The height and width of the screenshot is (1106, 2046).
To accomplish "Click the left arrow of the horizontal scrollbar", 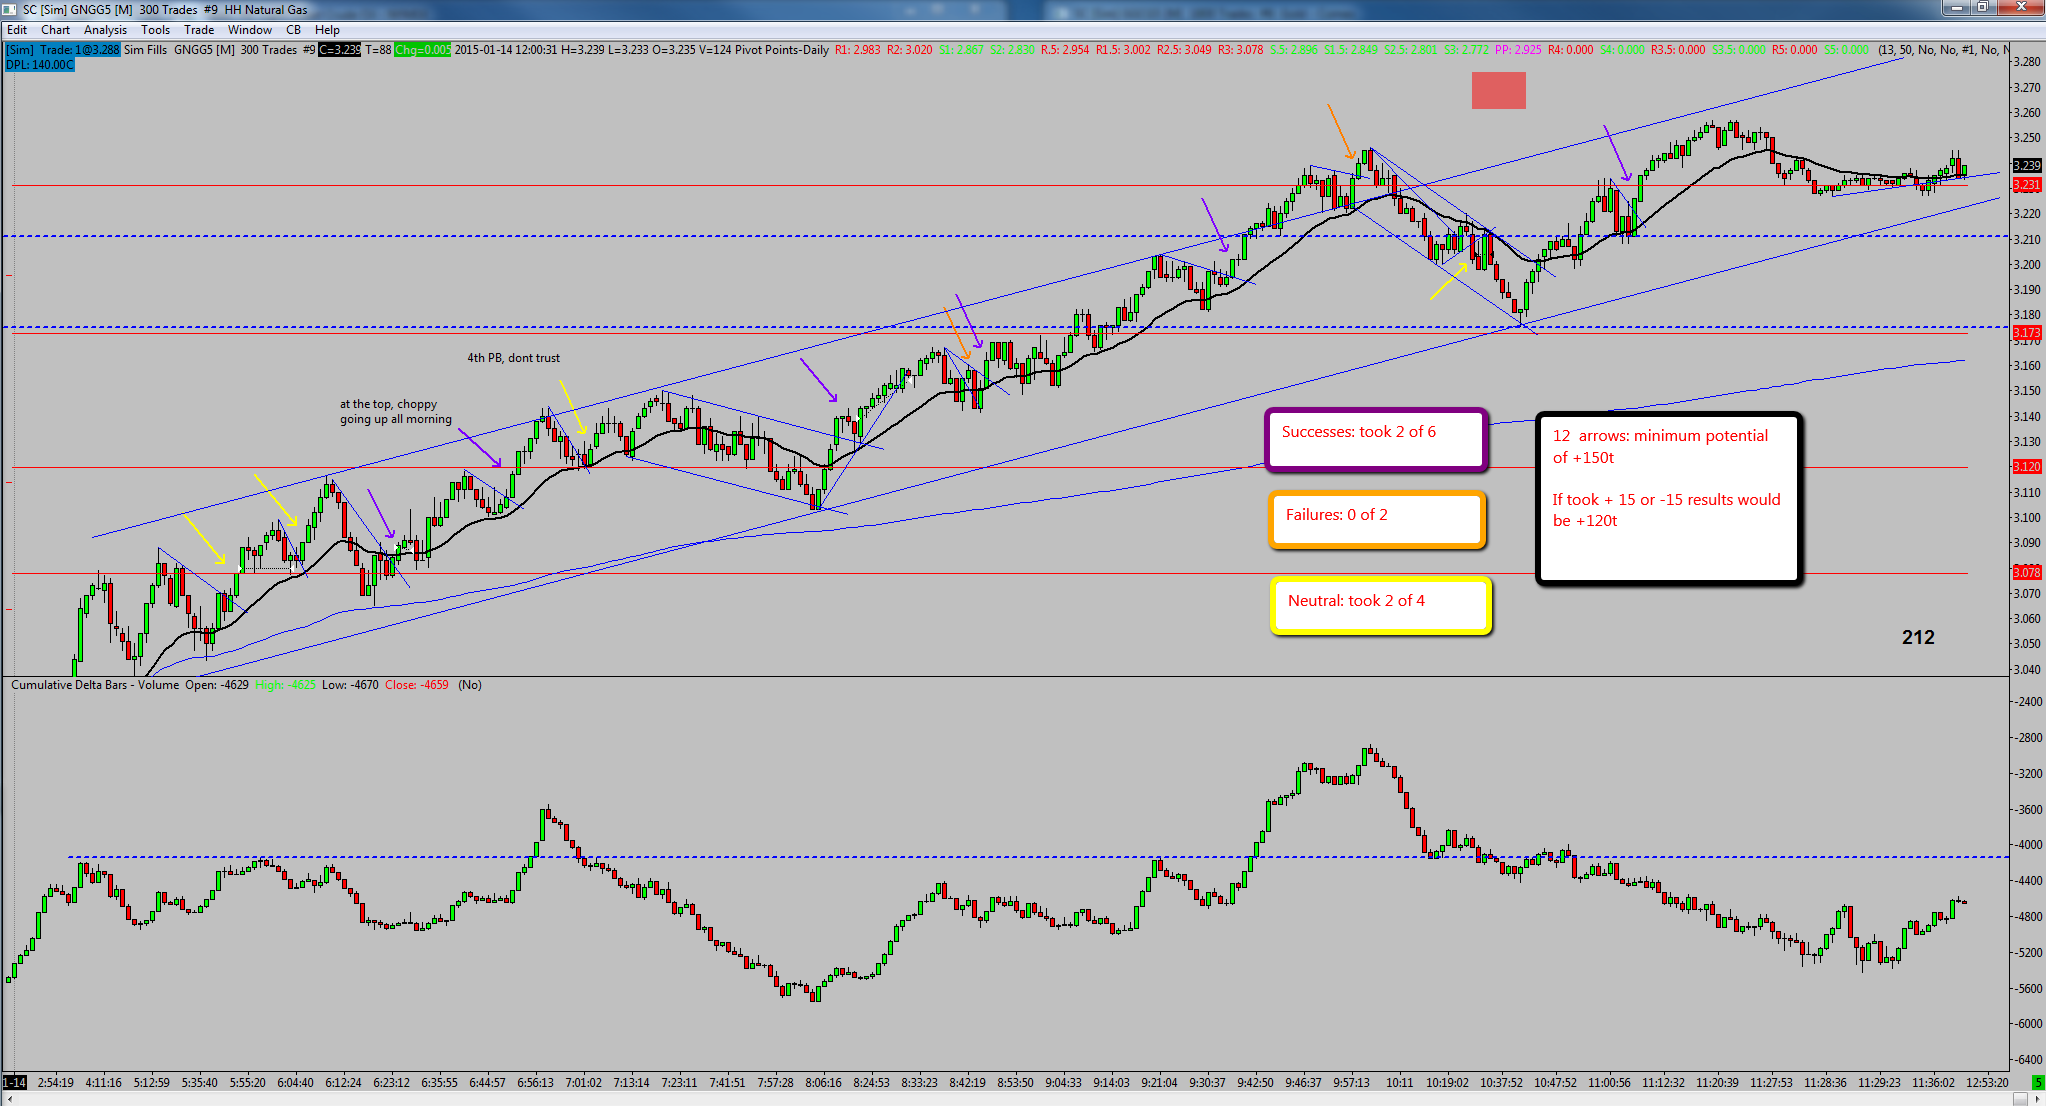I will [x=8, y=1098].
